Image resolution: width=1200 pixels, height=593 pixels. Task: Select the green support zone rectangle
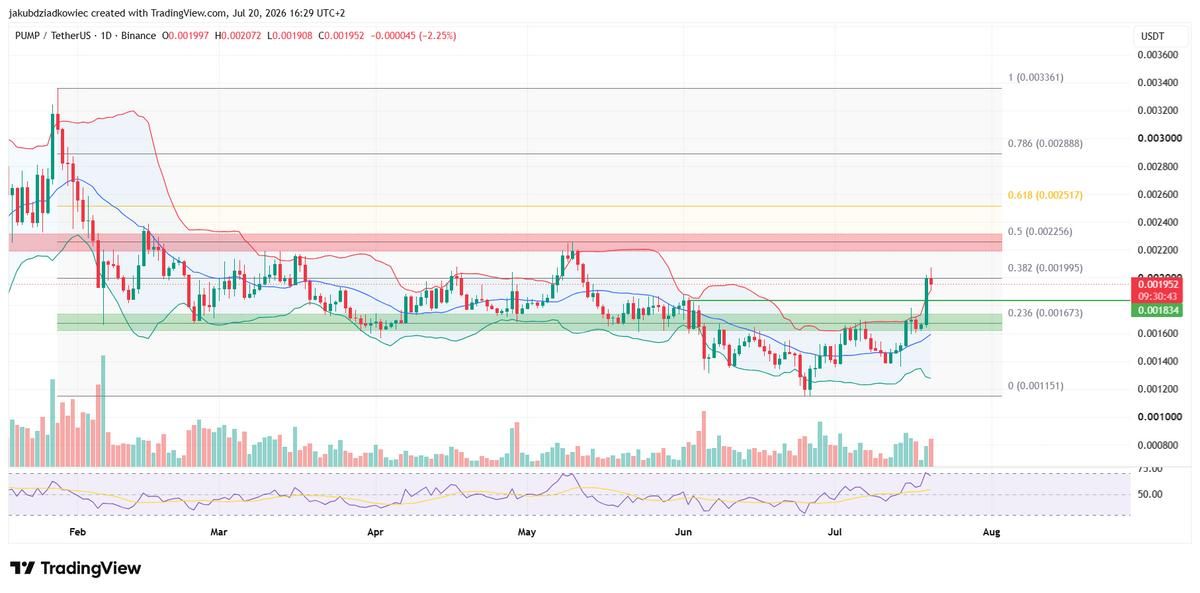click(x=529, y=322)
